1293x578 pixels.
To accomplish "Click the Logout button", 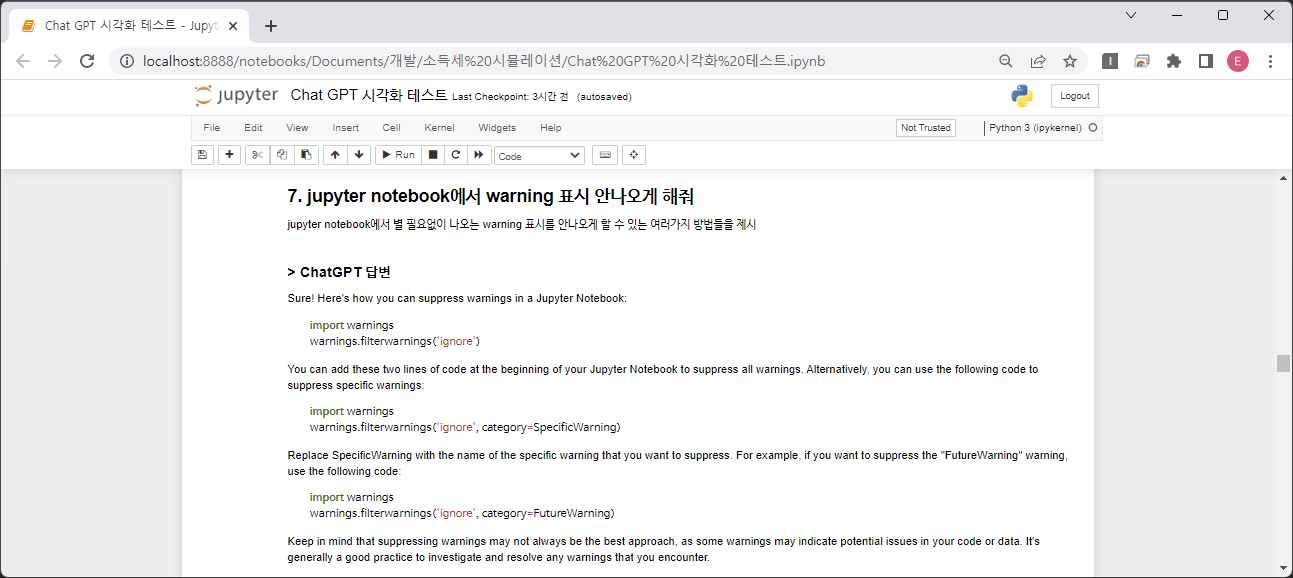I will coord(1074,96).
